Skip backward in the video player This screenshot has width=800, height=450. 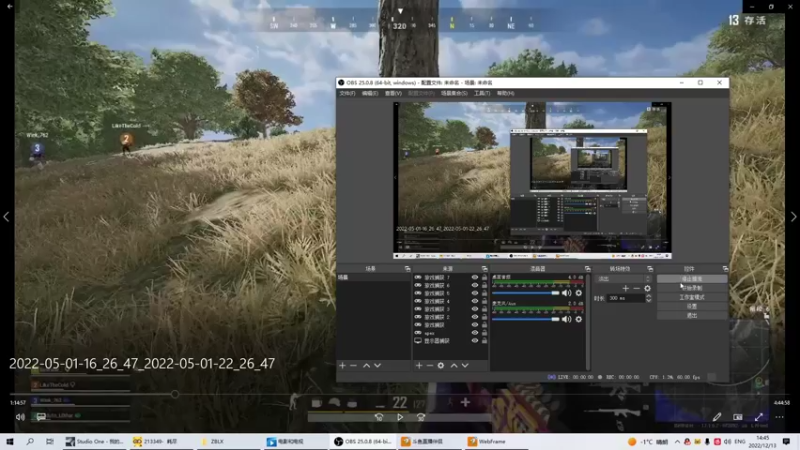[379, 417]
